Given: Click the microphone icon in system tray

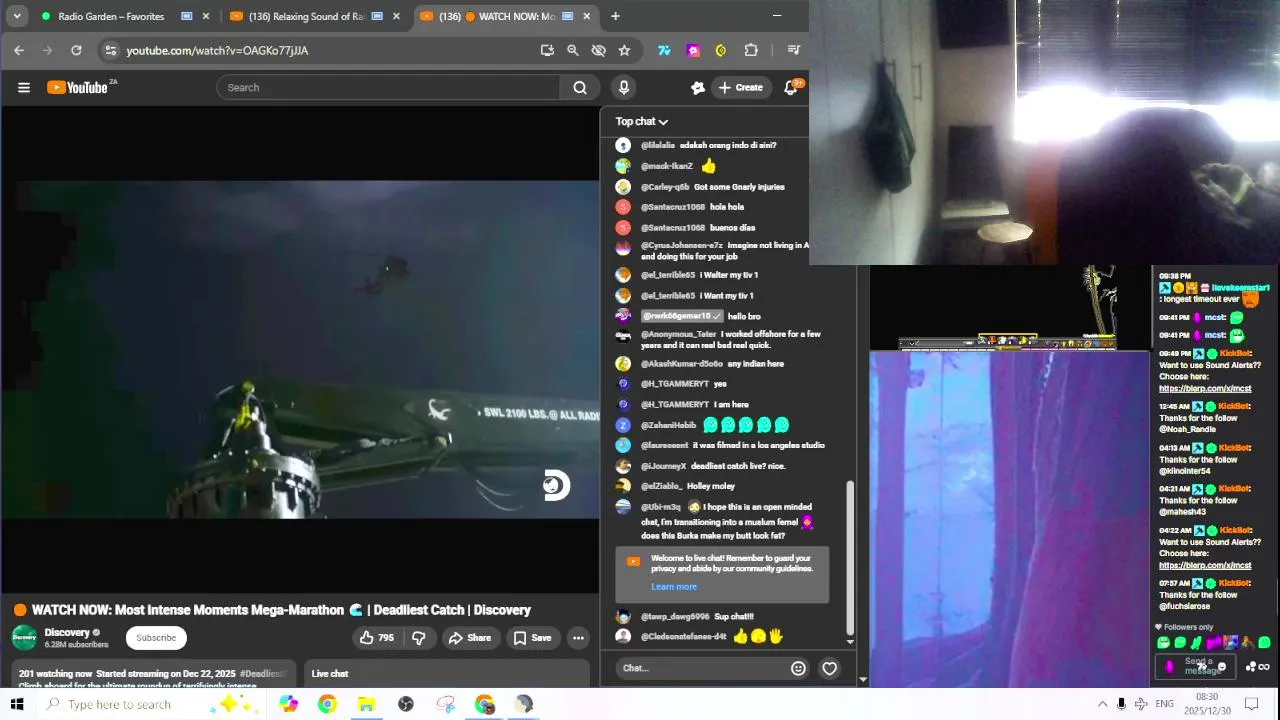Looking at the screenshot, I should [x=1121, y=704].
